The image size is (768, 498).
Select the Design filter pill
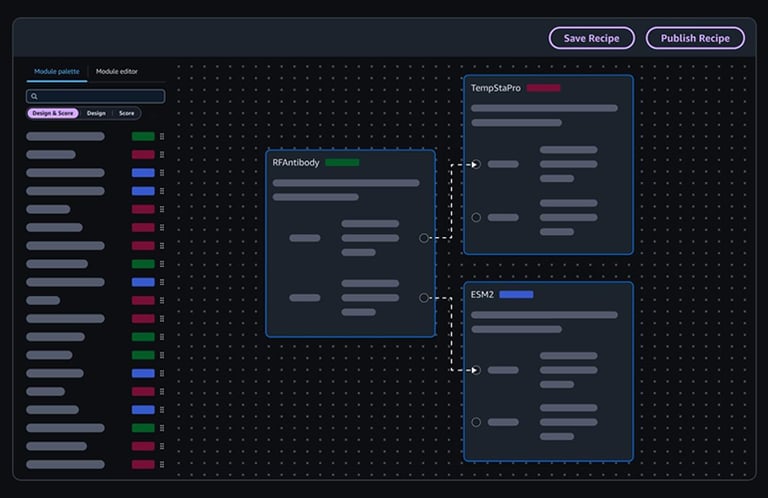96,113
